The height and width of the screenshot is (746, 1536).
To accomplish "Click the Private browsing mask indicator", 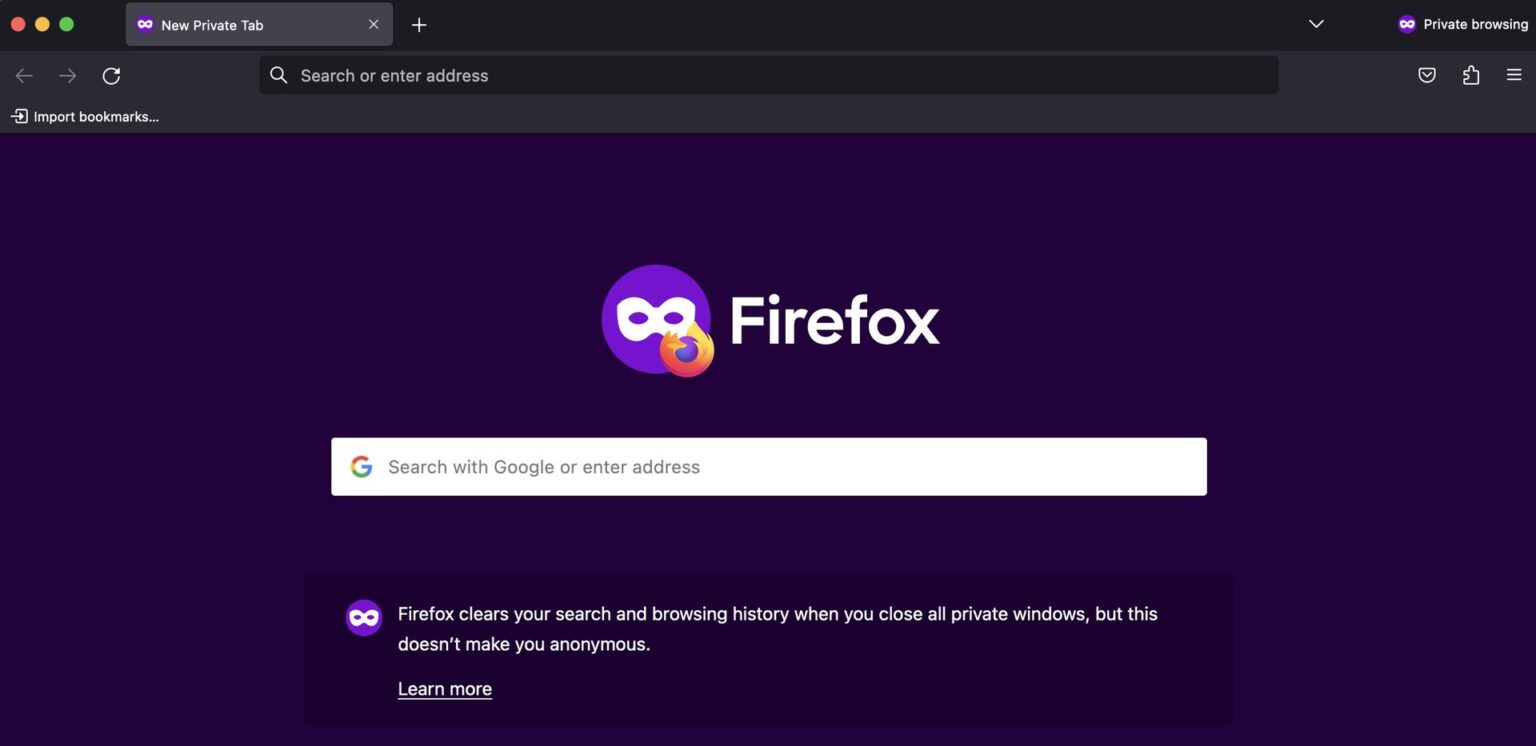I will pyautogui.click(x=1407, y=23).
